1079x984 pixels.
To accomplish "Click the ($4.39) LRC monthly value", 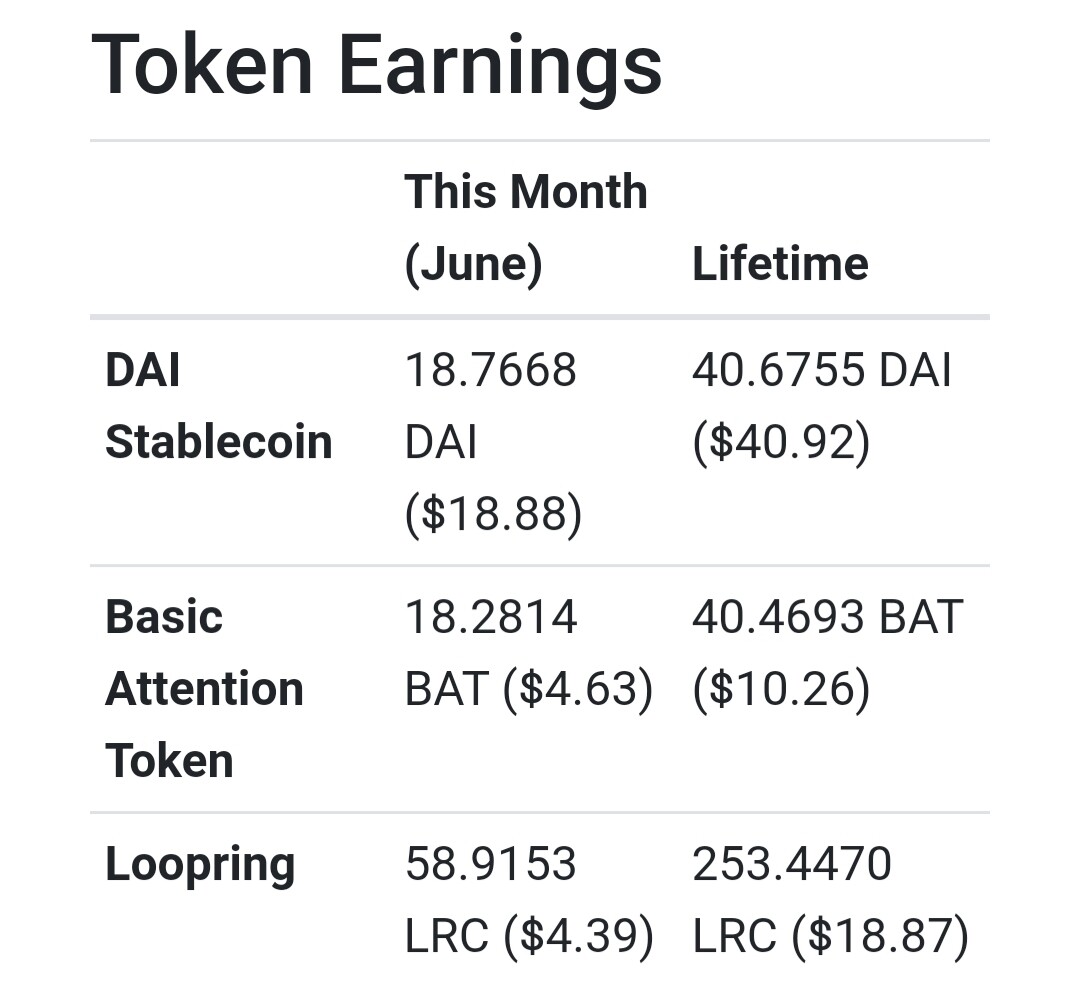I will 579,936.
